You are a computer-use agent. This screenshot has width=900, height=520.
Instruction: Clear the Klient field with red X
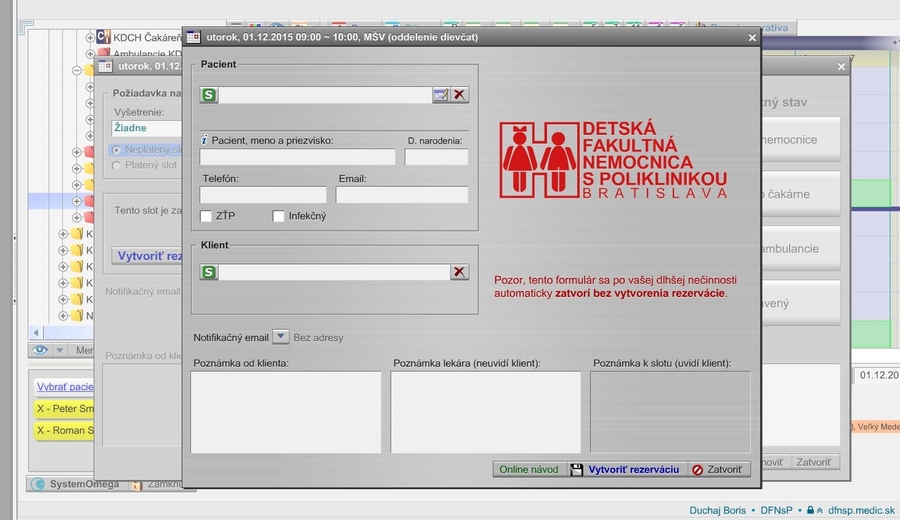[459, 272]
